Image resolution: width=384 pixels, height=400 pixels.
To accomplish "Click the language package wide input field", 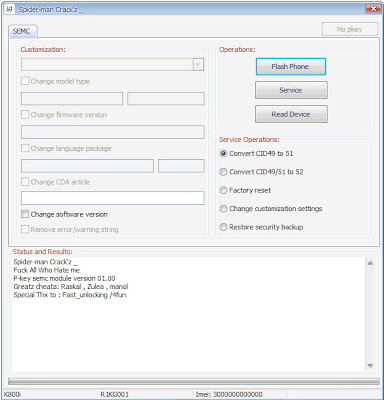I will 87,166.
